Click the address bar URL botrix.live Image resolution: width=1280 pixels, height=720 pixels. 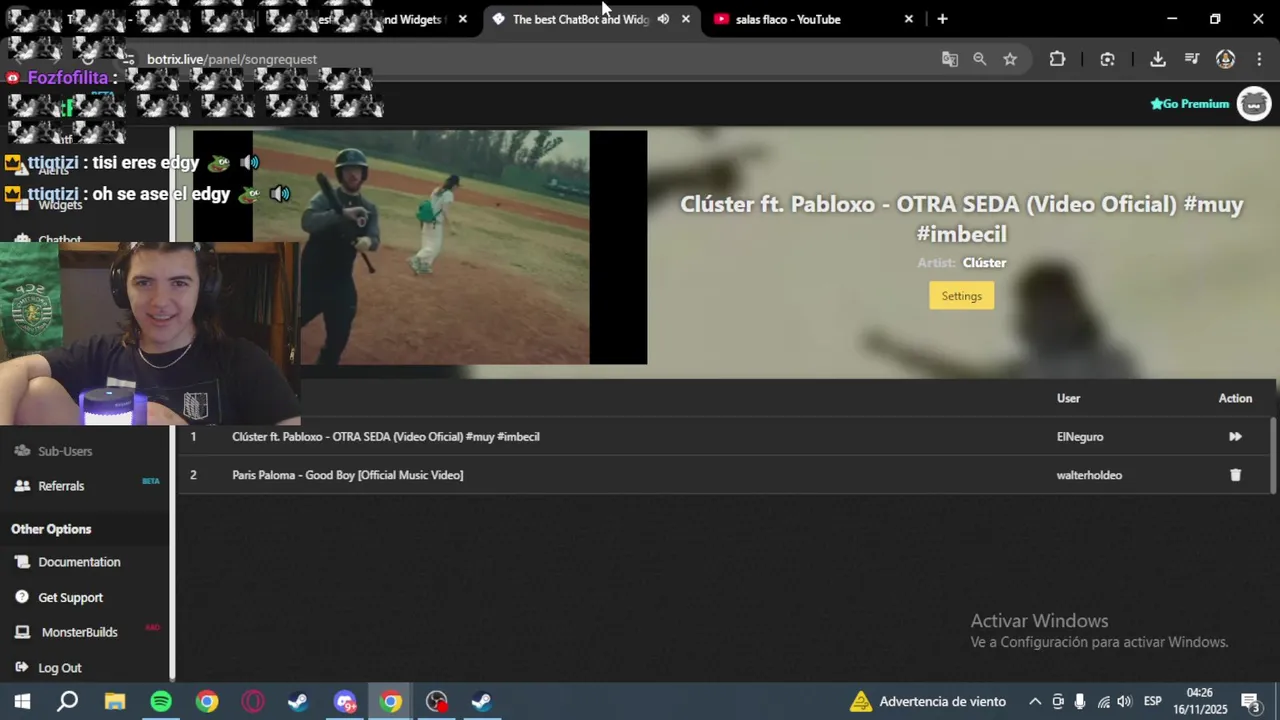pyautogui.click(x=231, y=59)
